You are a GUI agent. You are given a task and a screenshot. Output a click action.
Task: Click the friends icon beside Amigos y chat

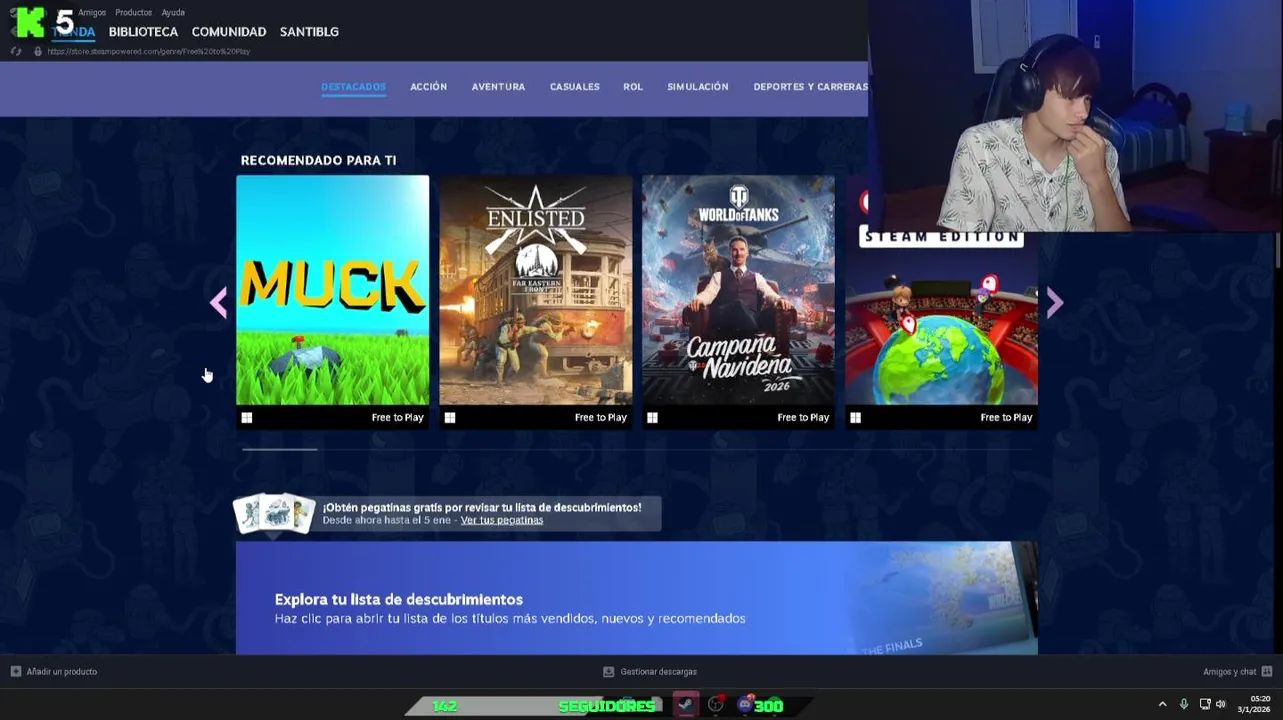tap(1267, 672)
